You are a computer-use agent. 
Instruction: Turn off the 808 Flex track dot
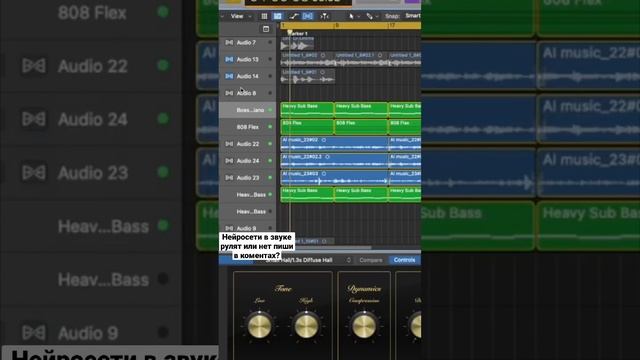tap(270, 127)
